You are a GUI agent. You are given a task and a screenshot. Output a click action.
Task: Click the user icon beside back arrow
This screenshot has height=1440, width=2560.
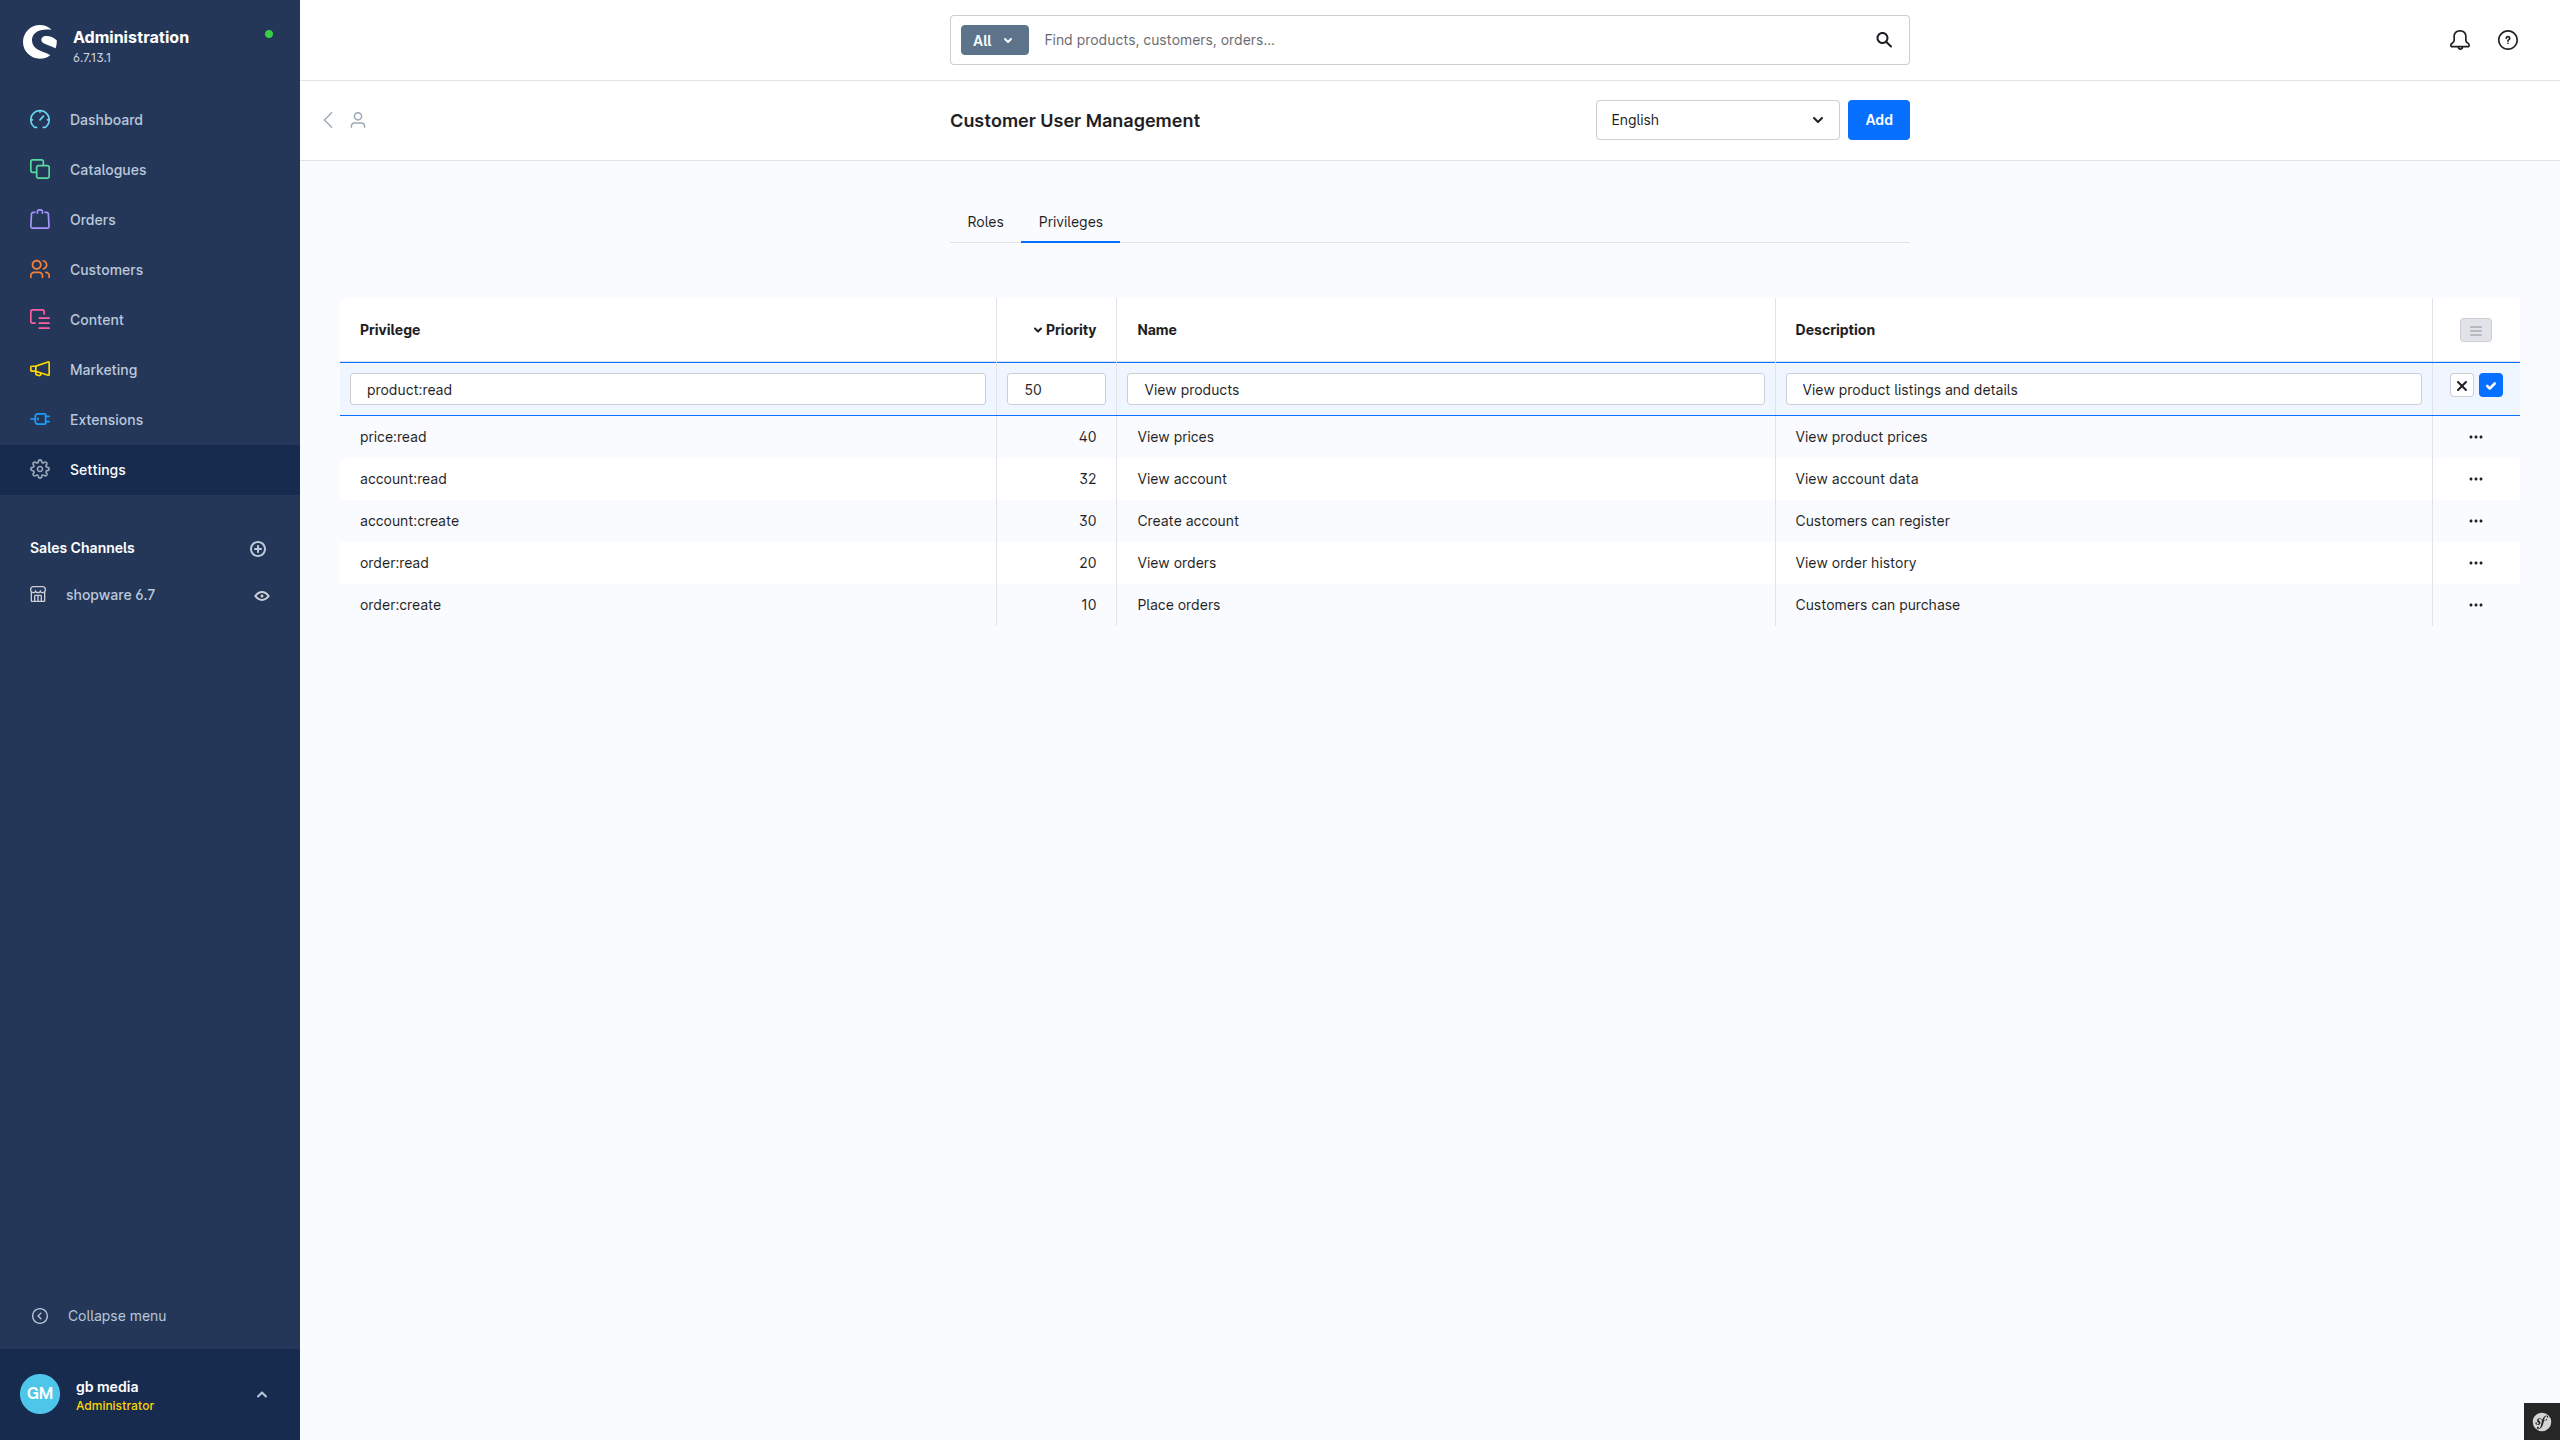click(358, 120)
